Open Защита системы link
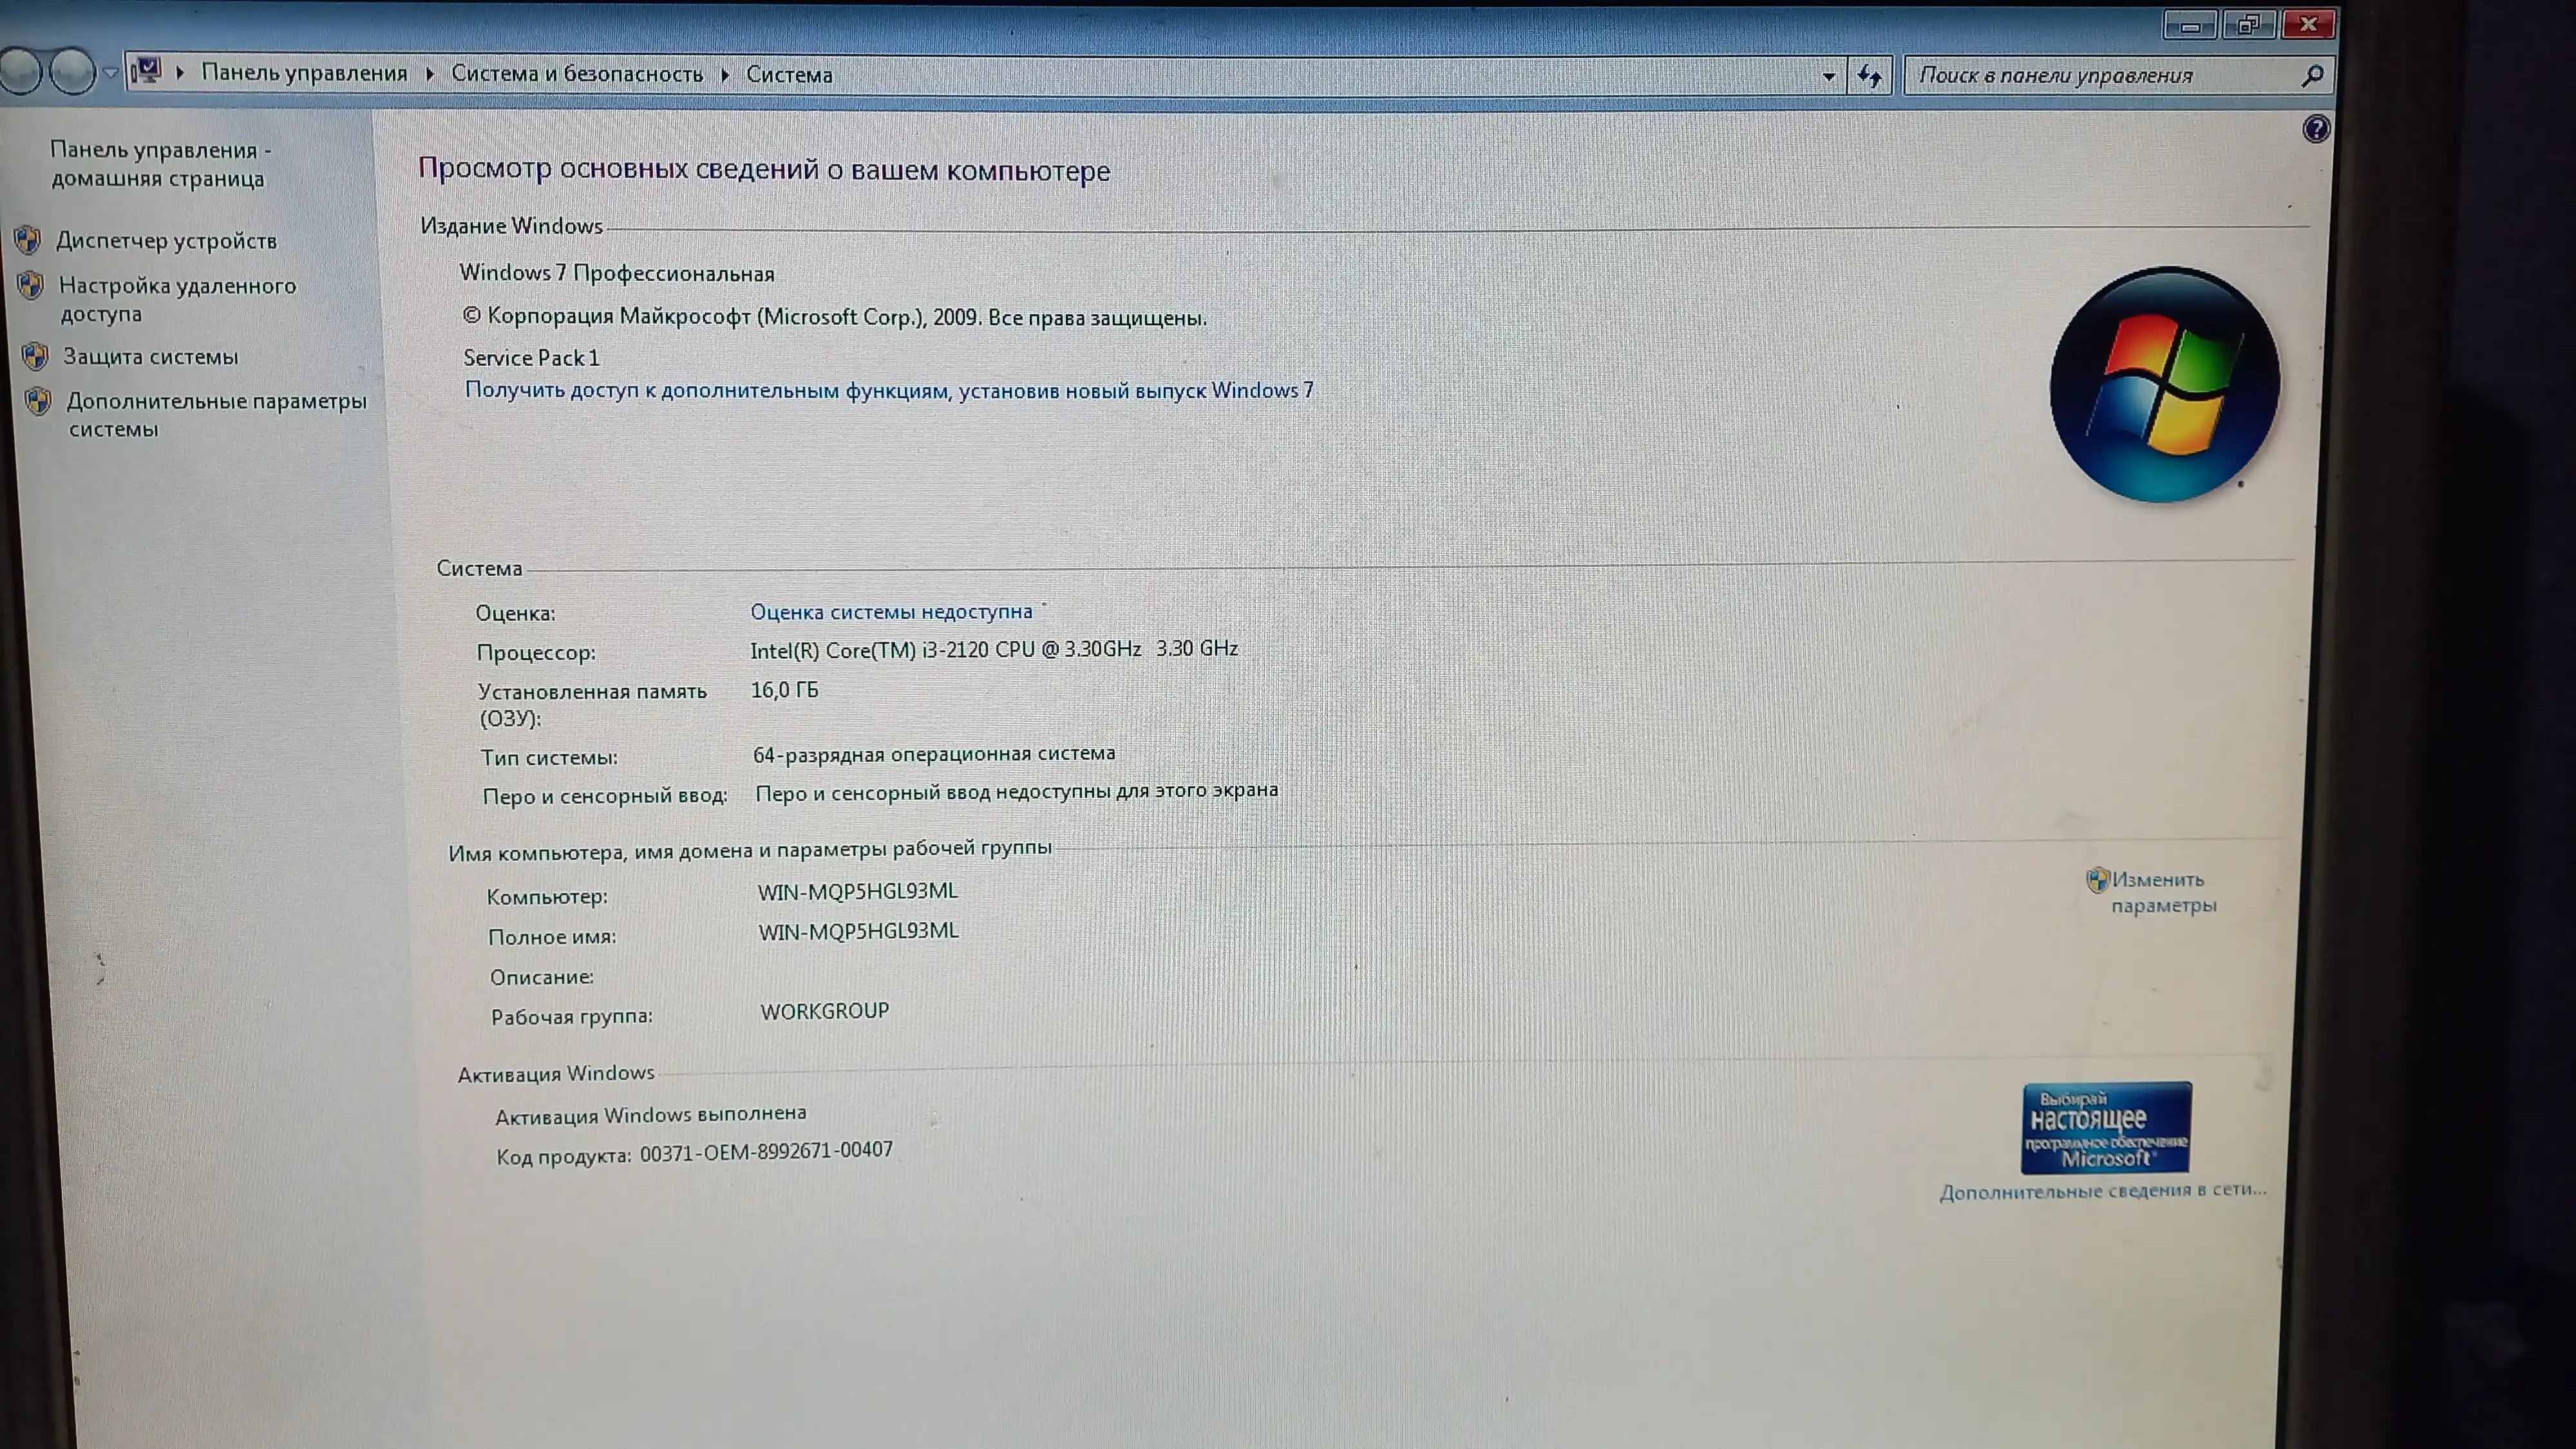2576x1449 pixels. 151,357
